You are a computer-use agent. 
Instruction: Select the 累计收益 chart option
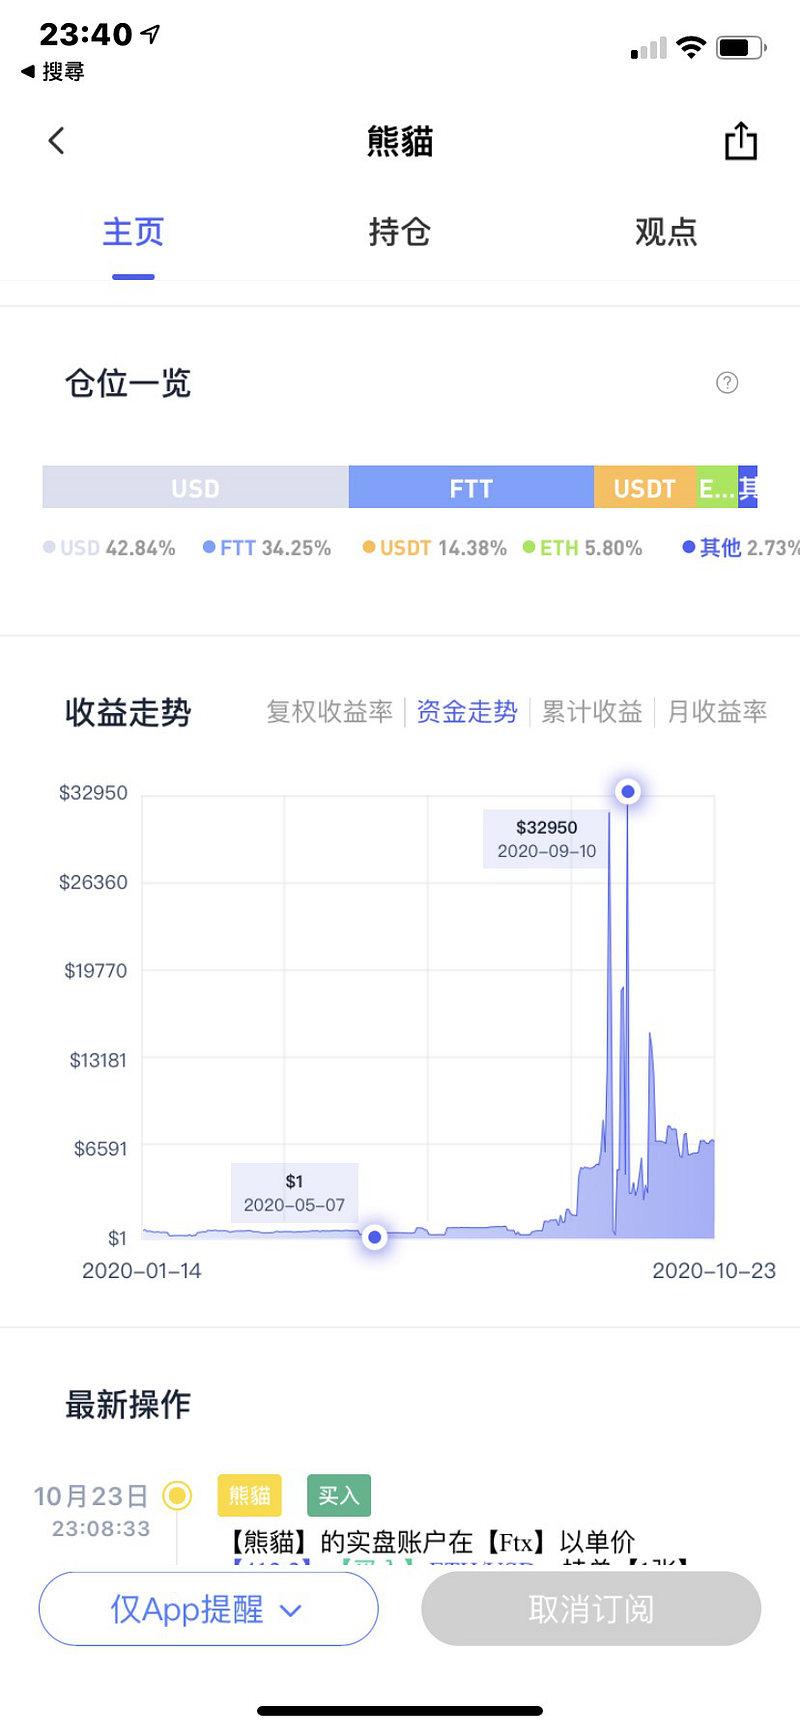(592, 712)
